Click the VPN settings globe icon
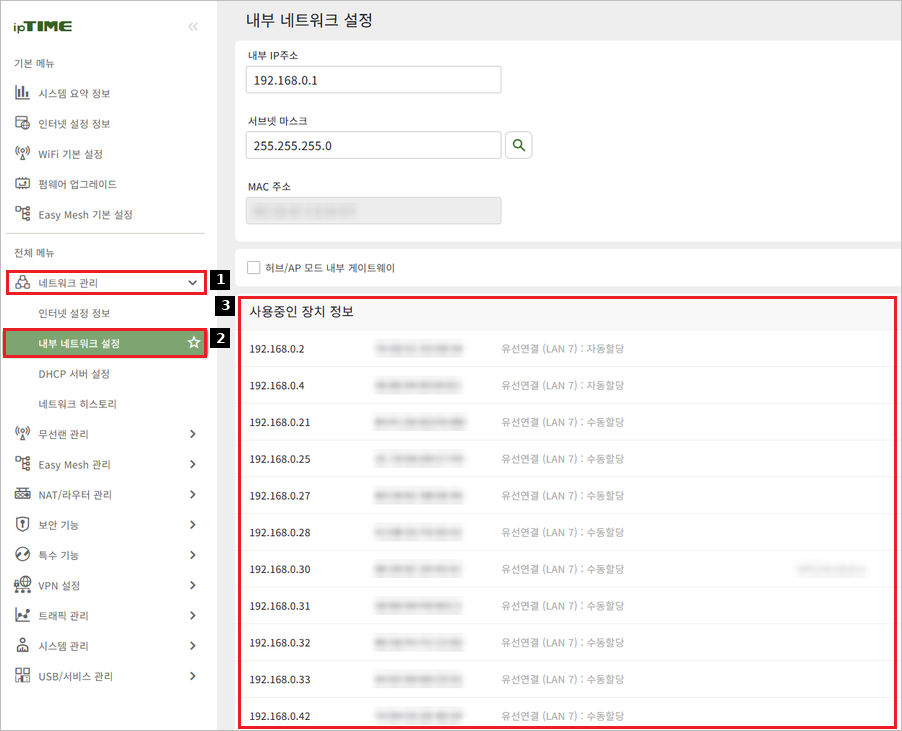This screenshot has height=731, width=902. (x=22, y=585)
